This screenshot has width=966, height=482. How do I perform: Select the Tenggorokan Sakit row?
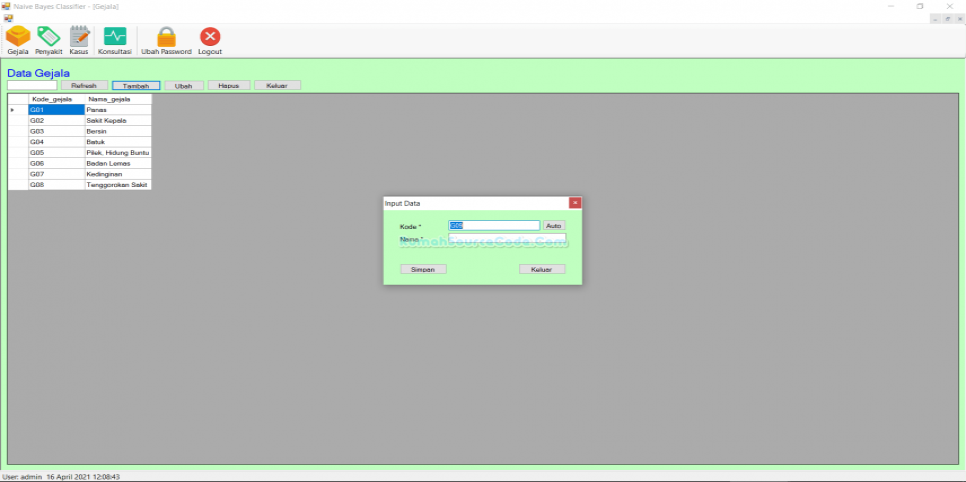coord(117,185)
